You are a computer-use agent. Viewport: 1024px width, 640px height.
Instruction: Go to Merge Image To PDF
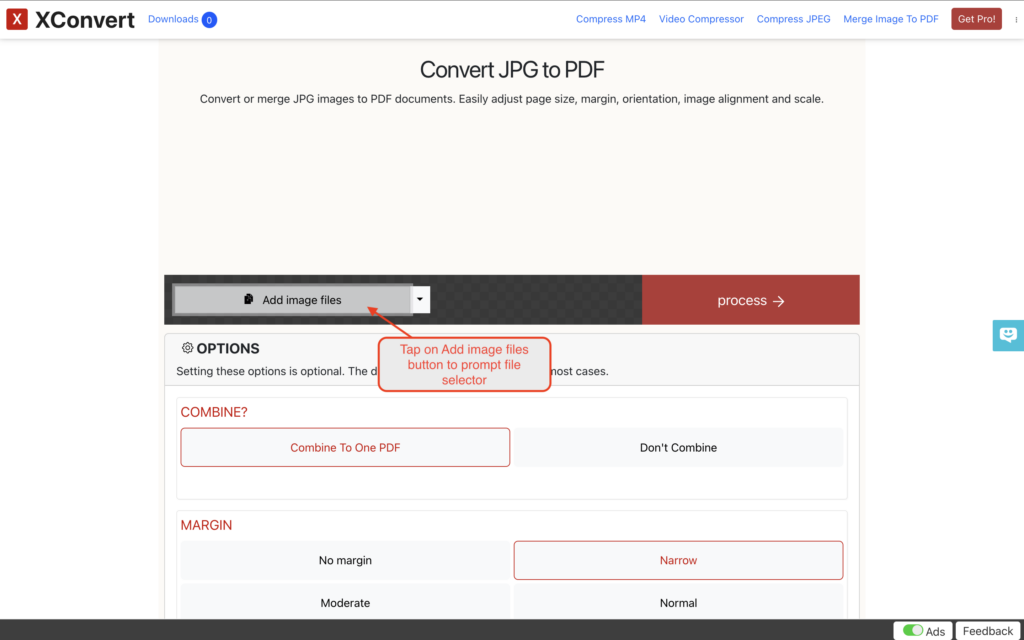click(x=890, y=19)
